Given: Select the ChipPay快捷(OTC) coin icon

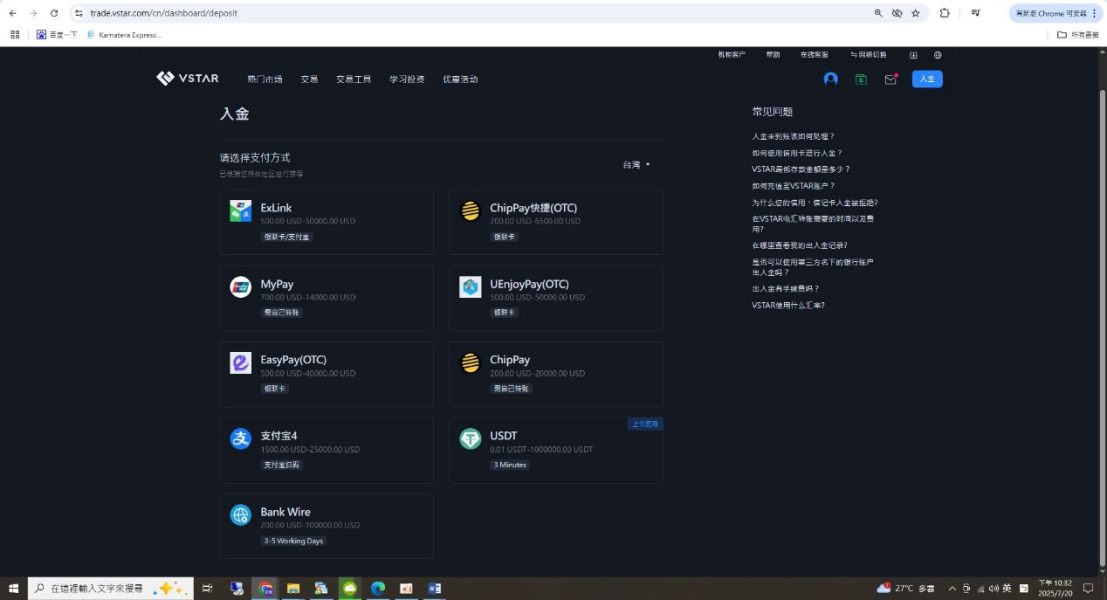Looking at the screenshot, I should pyautogui.click(x=470, y=210).
